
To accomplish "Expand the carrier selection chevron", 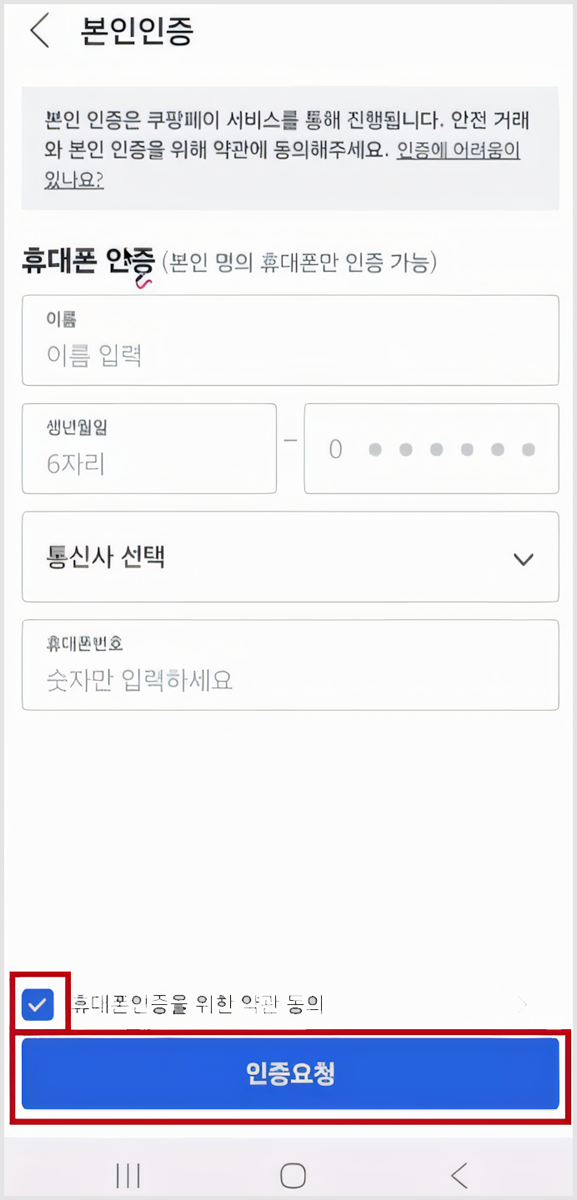I will pyautogui.click(x=523, y=559).
